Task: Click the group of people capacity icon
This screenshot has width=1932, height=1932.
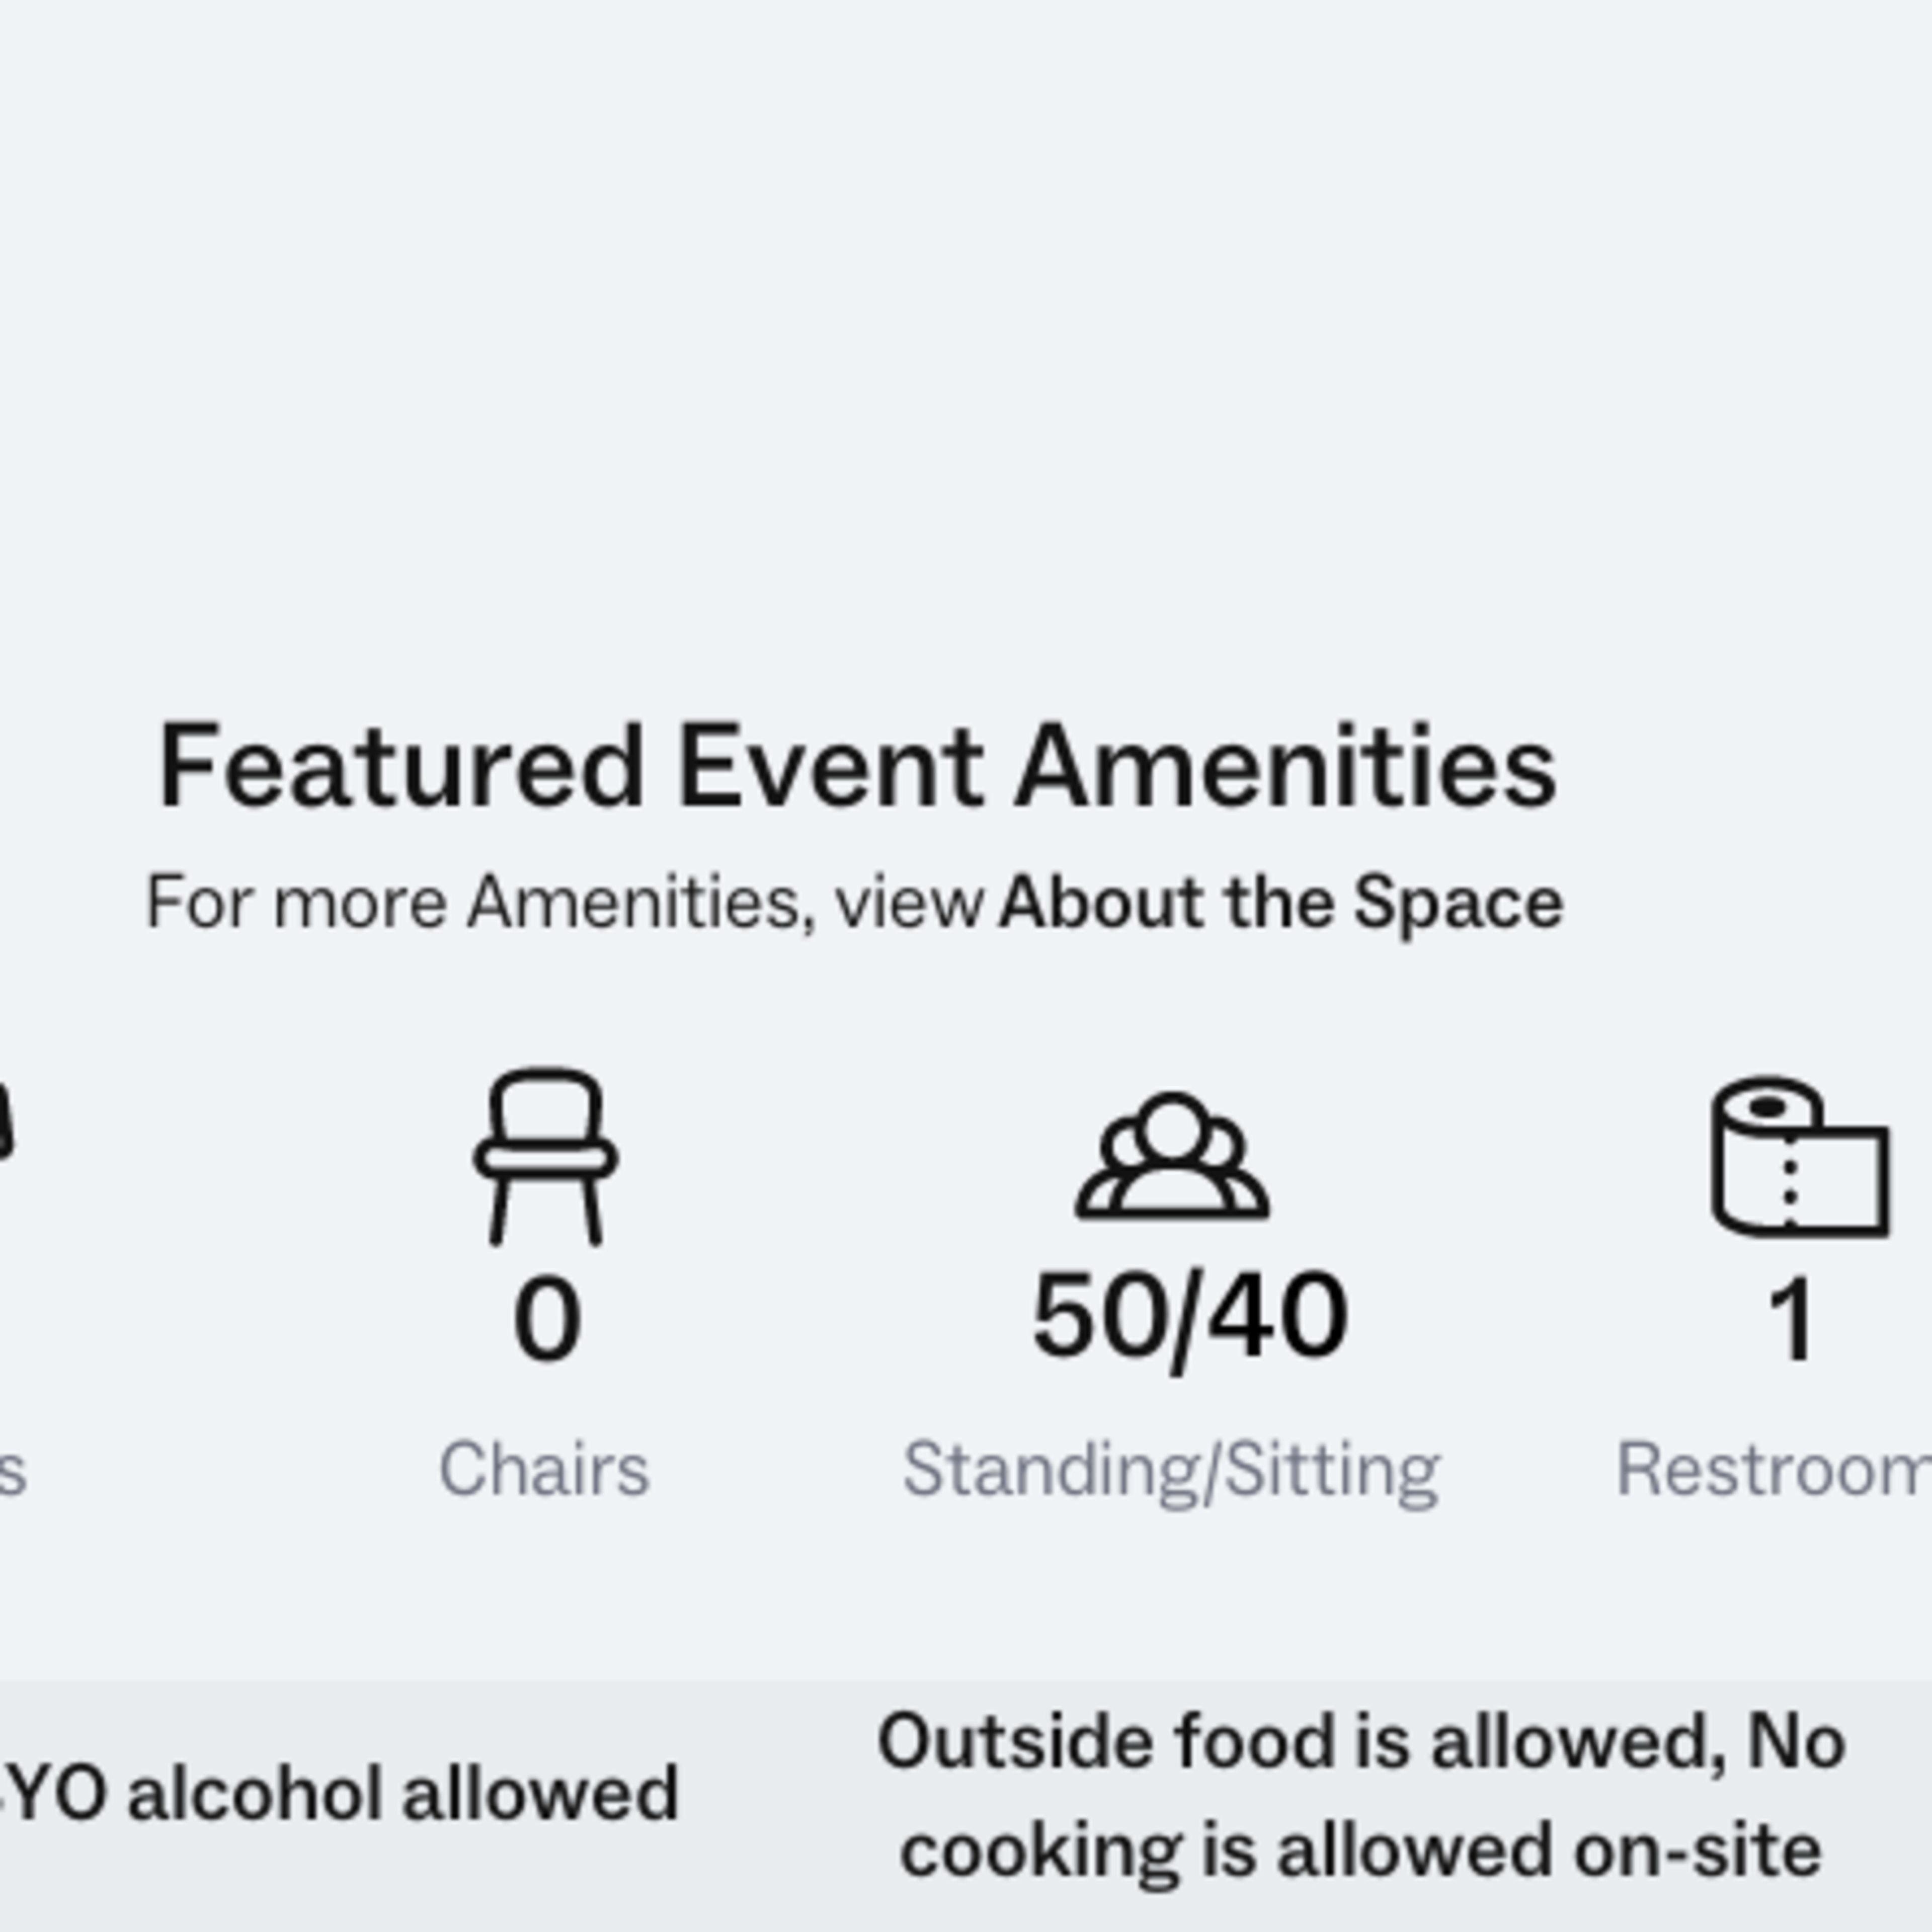Action: click(x=1172, y=1156)
